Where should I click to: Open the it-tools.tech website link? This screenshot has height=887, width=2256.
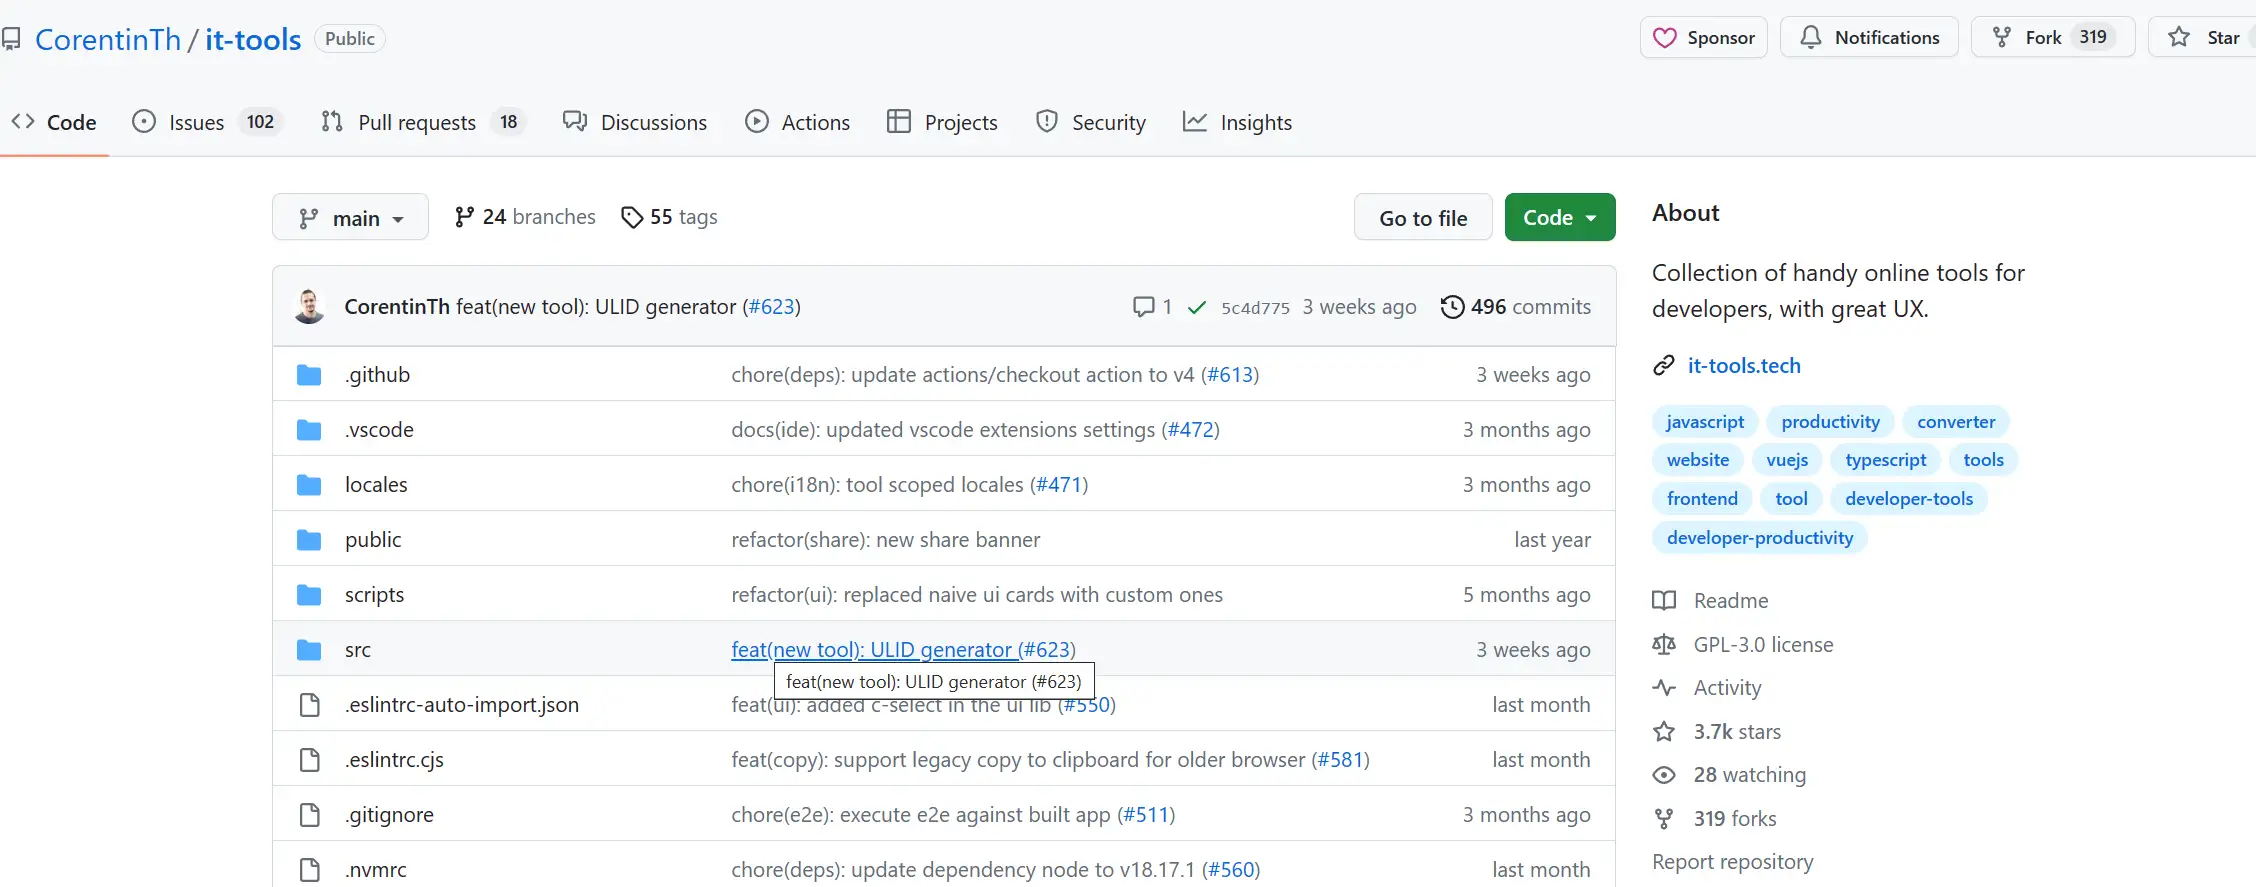coord(1743,366)
